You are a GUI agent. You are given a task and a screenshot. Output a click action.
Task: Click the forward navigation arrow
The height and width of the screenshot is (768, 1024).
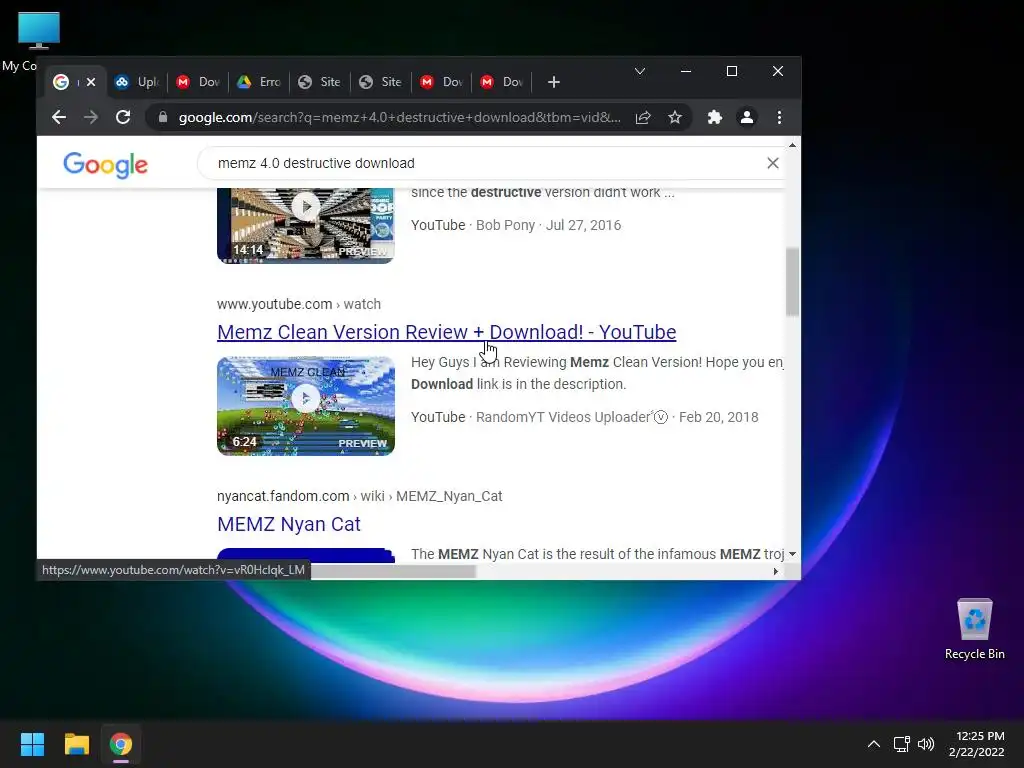pyautogui.click(x=91, y=117)
